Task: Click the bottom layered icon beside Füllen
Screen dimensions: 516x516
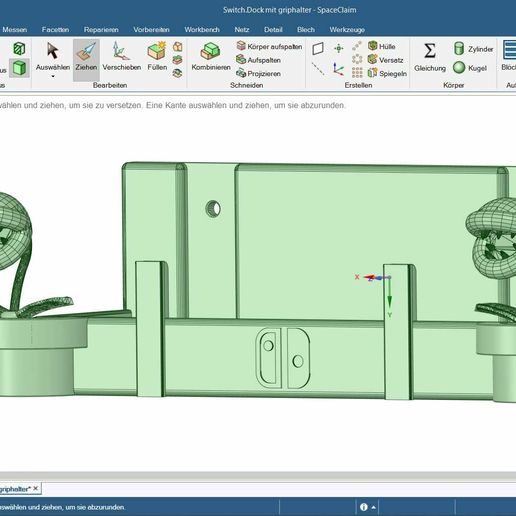Action: pyautogui.click(x=178, y=73)
